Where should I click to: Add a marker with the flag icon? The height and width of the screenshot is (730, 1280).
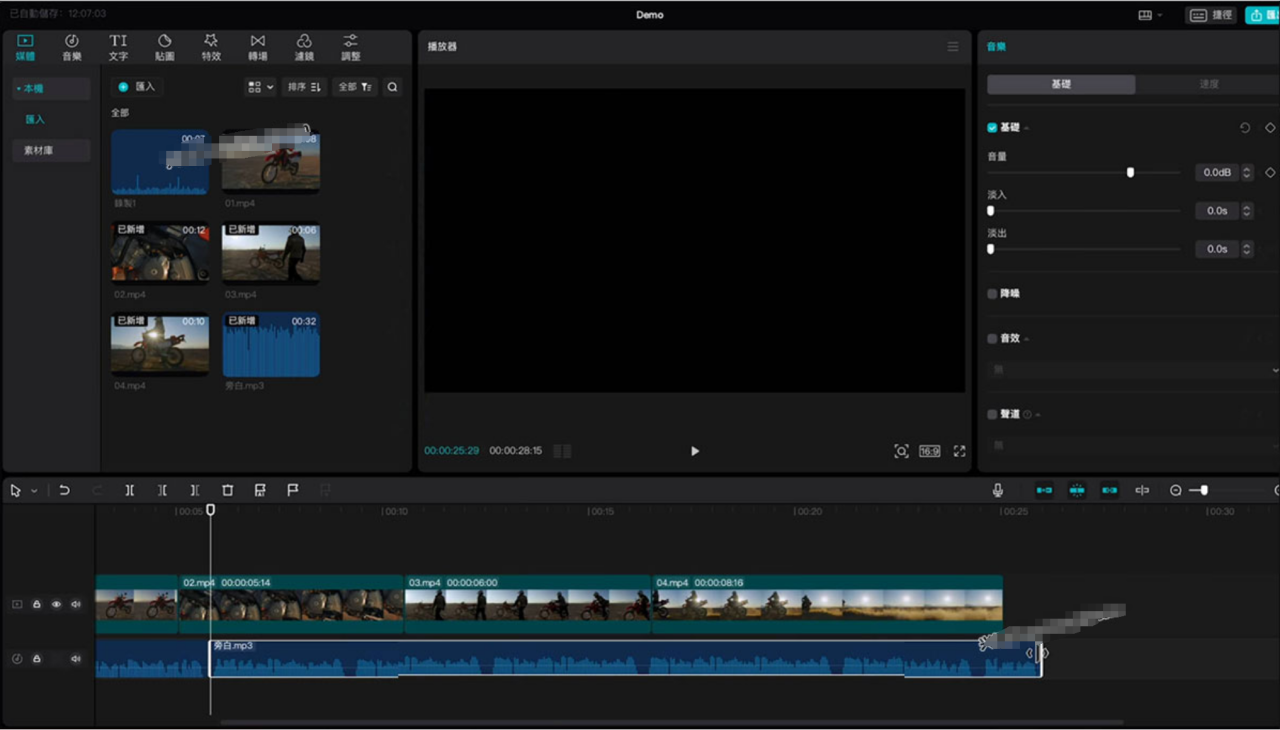[293, 490]
